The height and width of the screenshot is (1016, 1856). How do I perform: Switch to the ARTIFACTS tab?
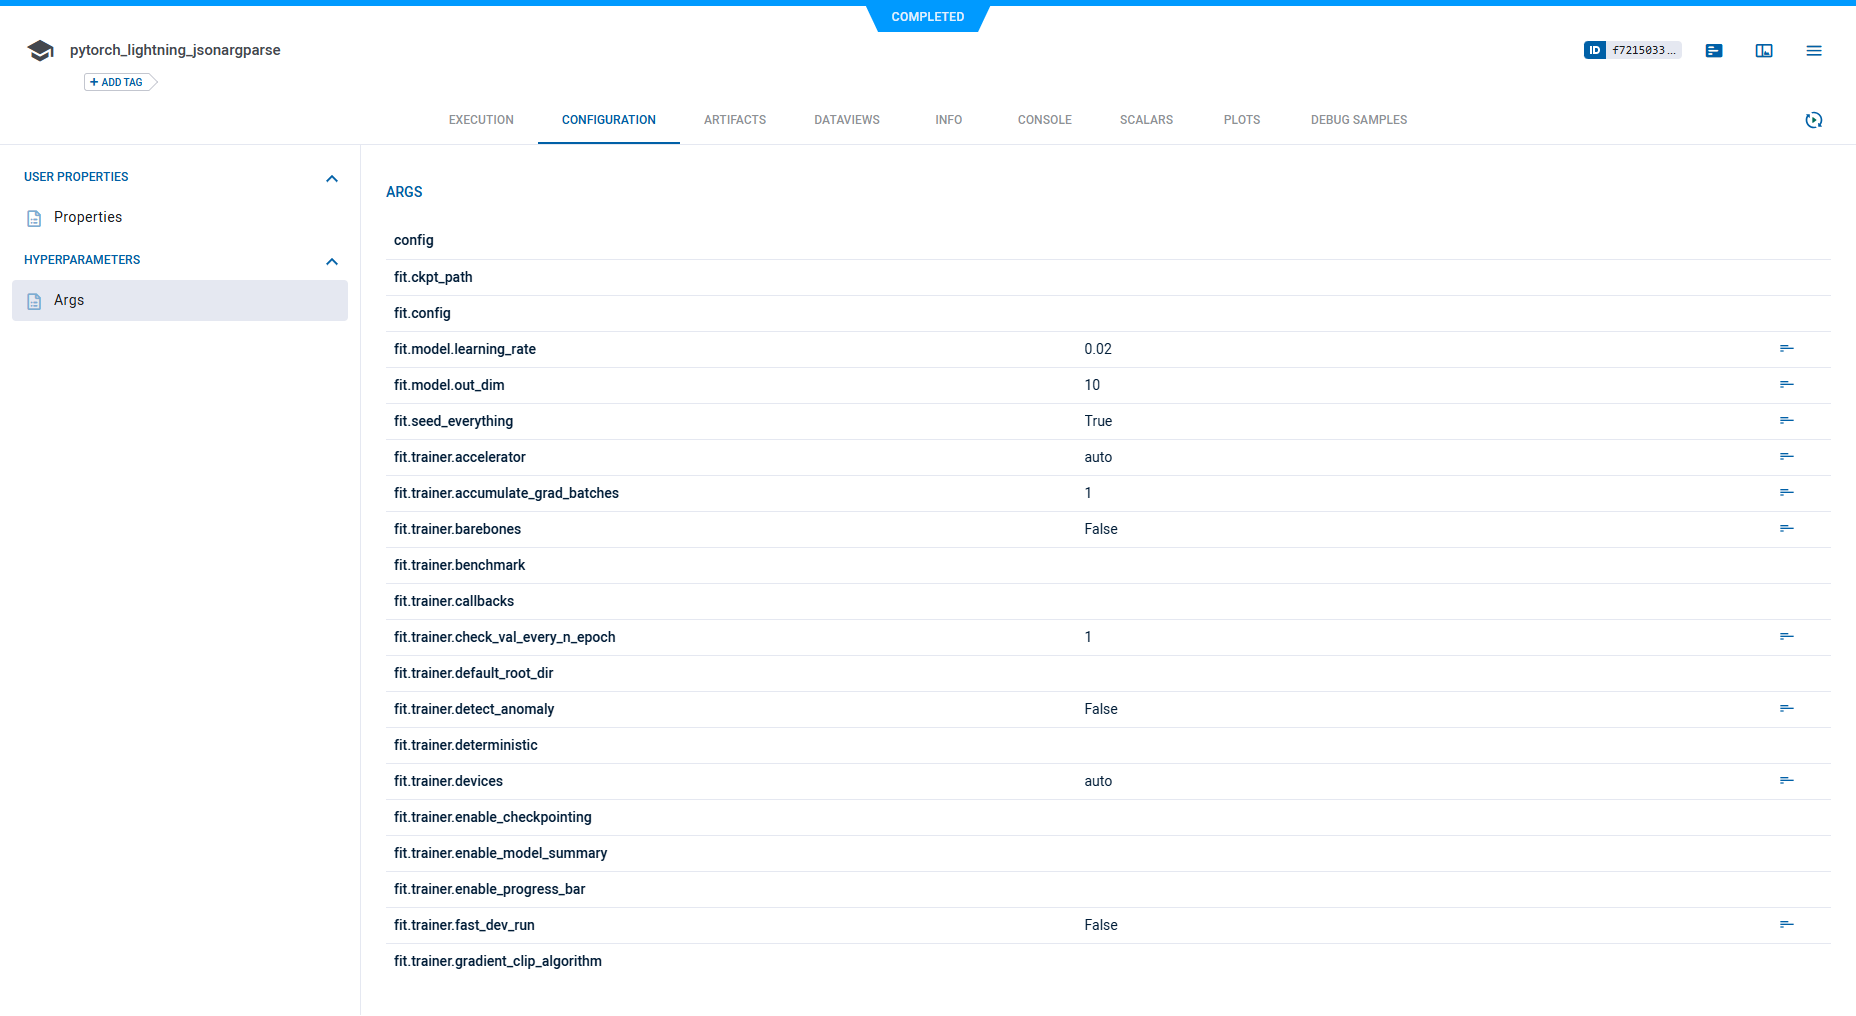(734, 119)
